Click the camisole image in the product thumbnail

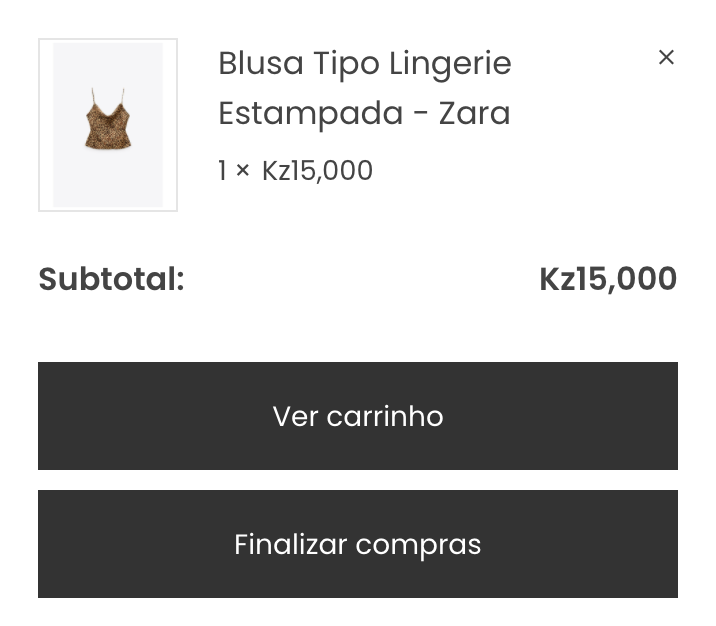[108, 119]
